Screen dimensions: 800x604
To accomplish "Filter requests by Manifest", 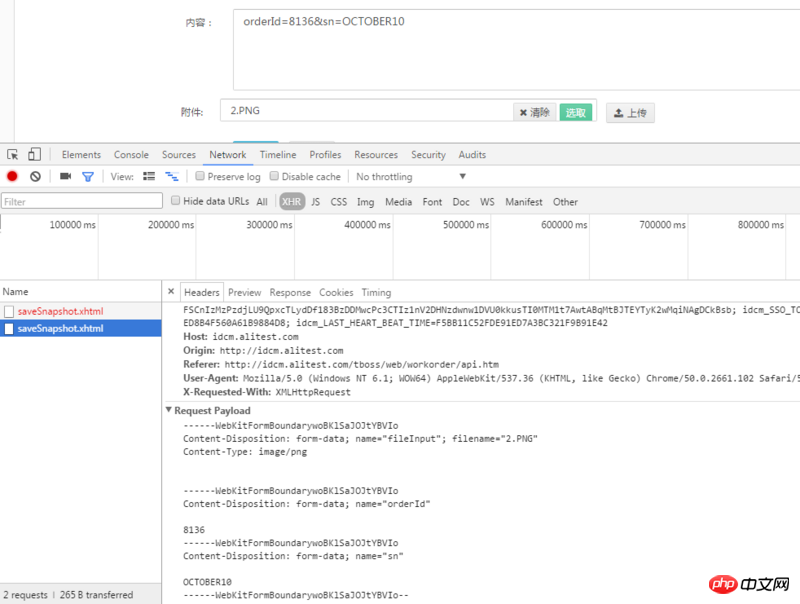I will pyautogui.click(x=524, y=202).
